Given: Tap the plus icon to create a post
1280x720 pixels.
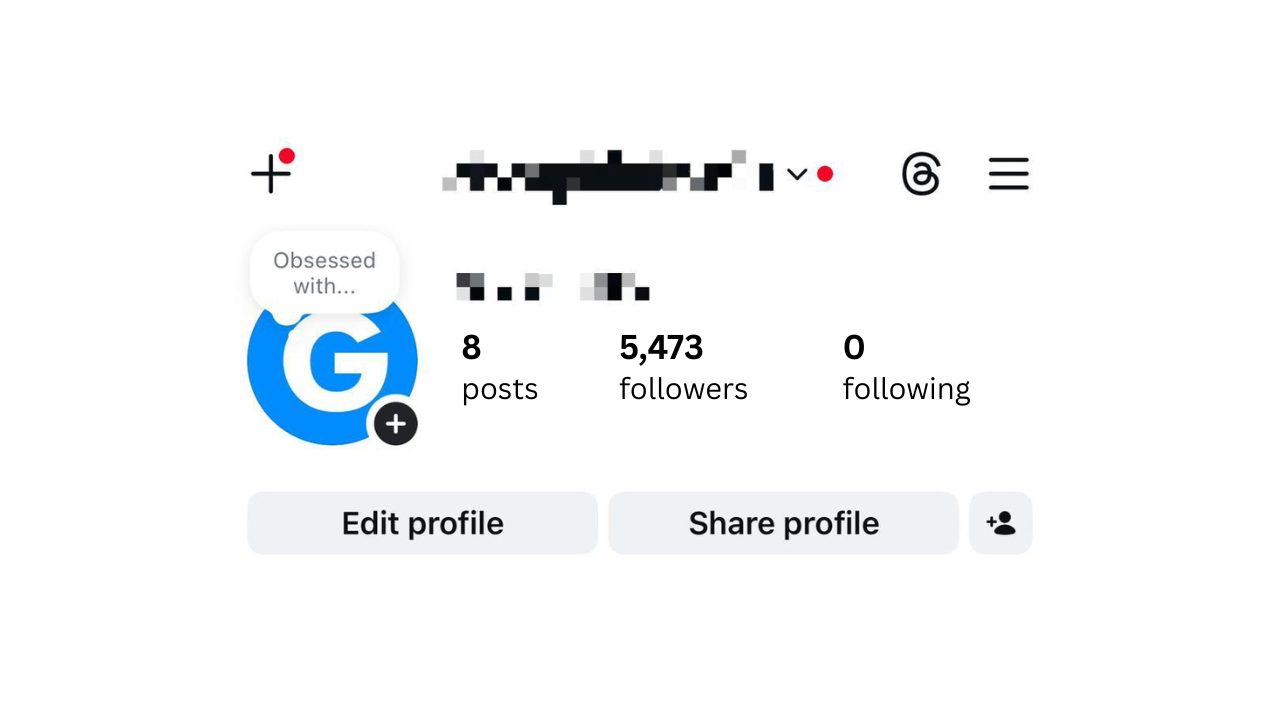Looking at the screenshot, I should click(x=270, y=175).
